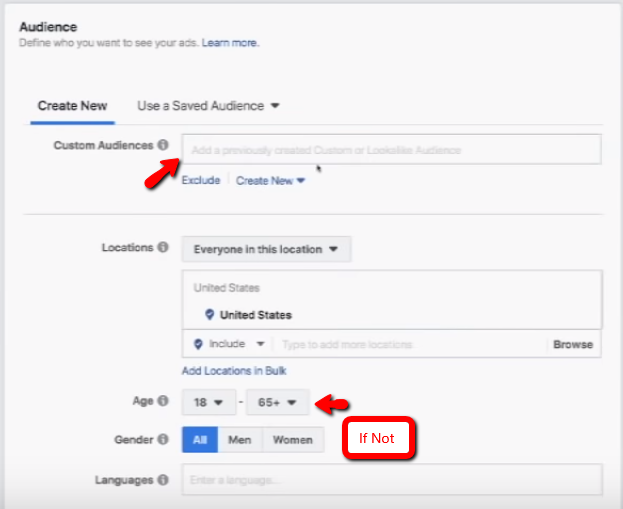Expand the Everyone in this location dropdown

point(266,249)
